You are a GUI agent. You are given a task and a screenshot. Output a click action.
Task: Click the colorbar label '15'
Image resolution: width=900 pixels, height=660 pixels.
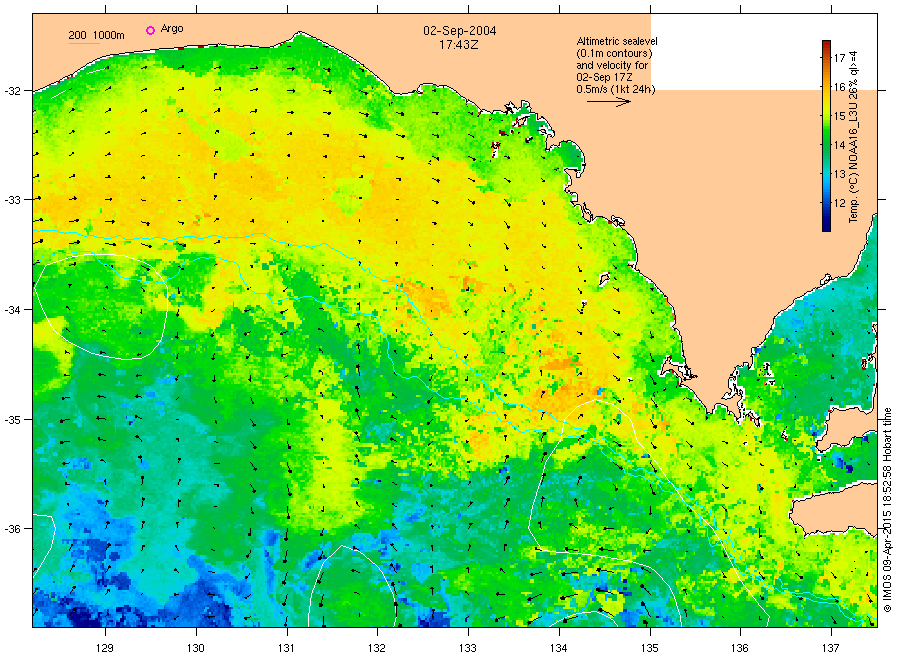(x=840, y=116)
